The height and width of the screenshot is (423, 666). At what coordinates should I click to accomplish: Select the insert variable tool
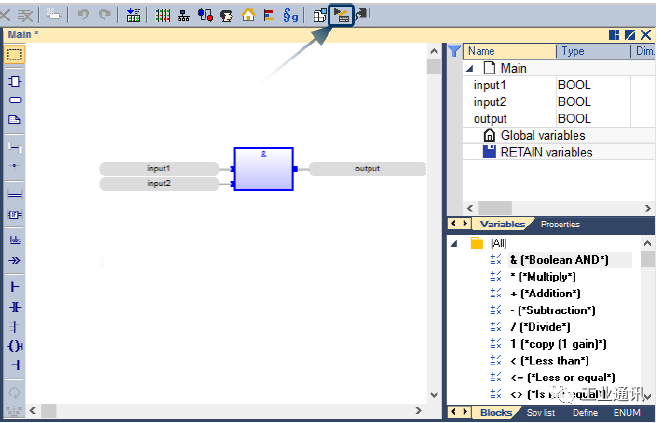[14, 100]
